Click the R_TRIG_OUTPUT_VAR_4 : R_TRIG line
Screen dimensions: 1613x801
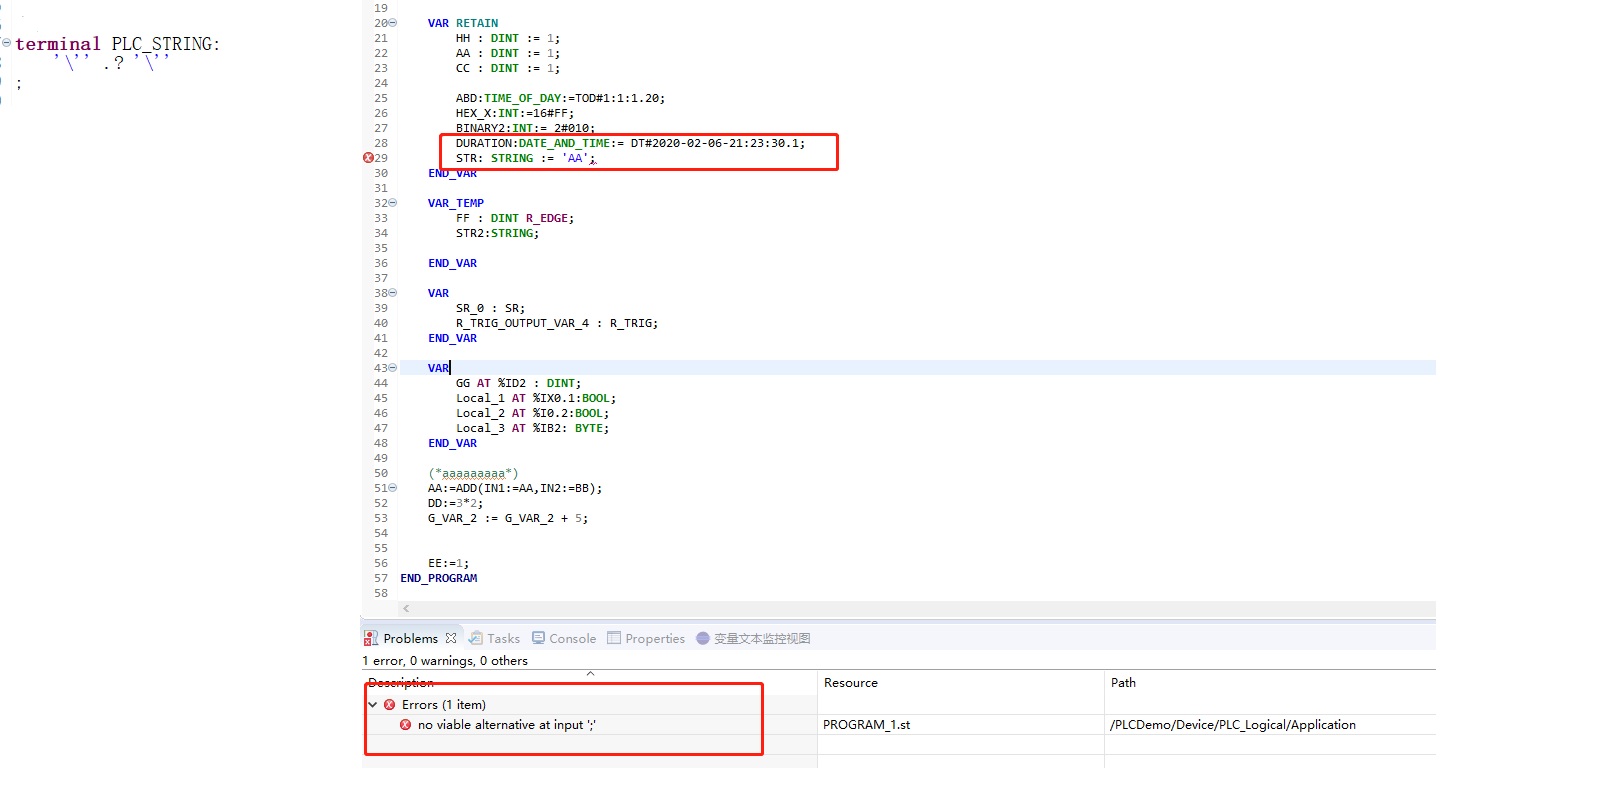pos(557,323)
